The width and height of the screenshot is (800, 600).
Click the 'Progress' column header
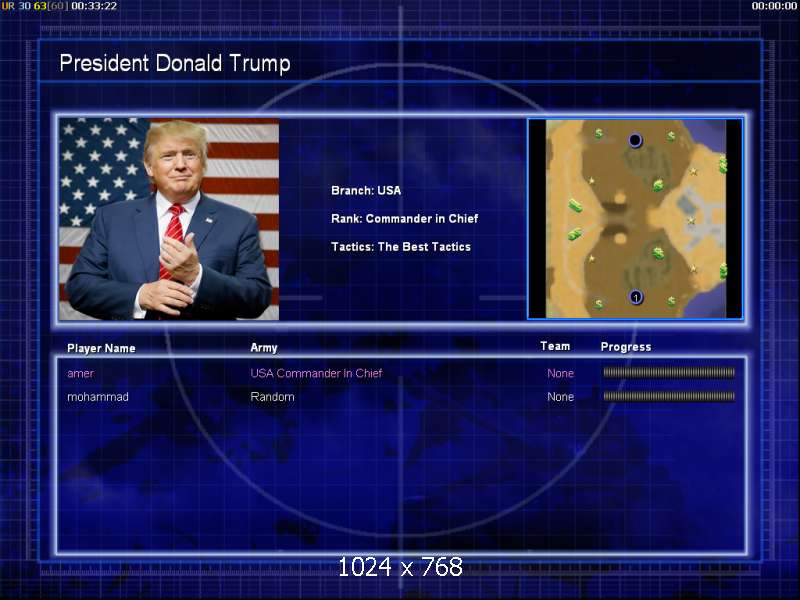(x=626, y=347)
